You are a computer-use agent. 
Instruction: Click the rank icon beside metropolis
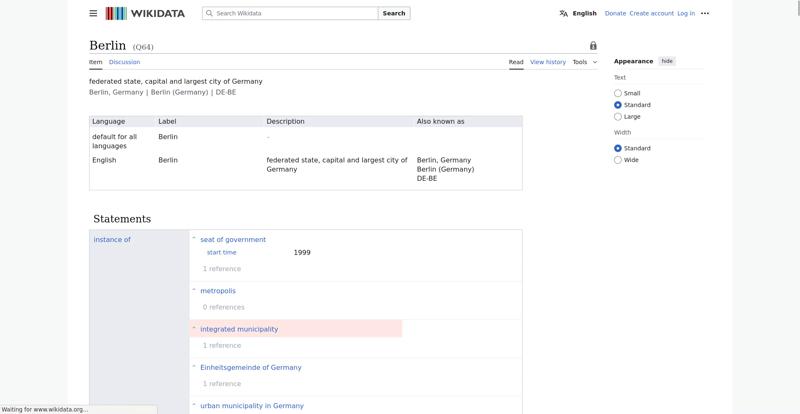(194, 290)
